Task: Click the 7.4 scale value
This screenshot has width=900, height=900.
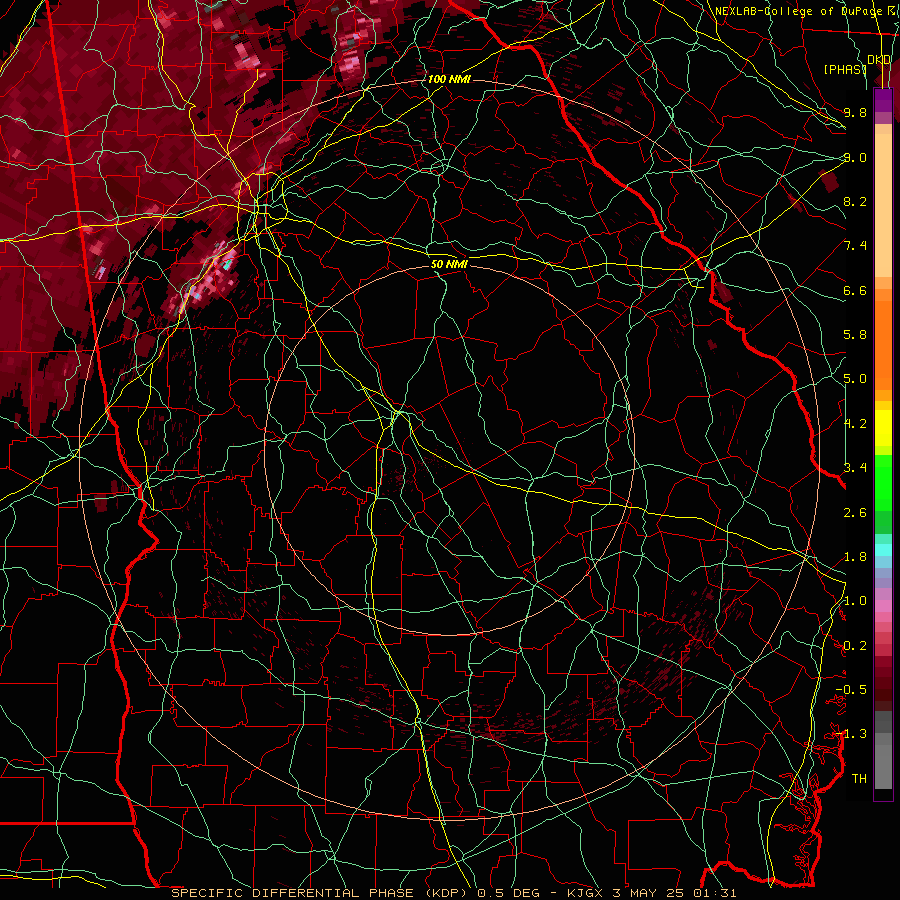Action: click(x=855, y=246)
